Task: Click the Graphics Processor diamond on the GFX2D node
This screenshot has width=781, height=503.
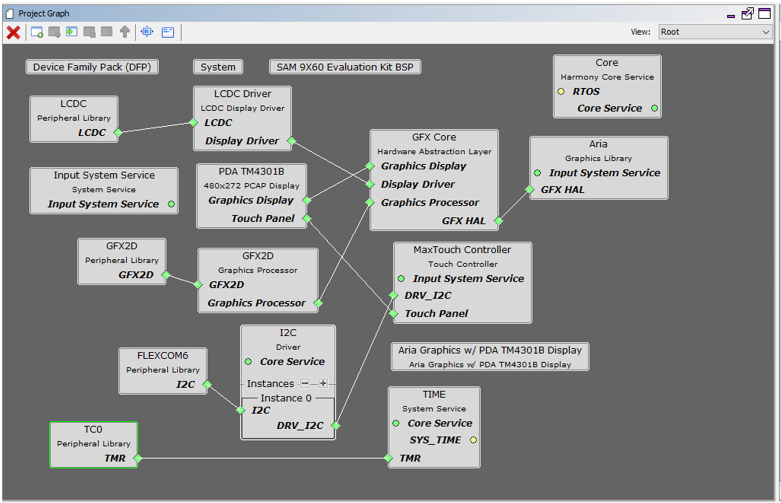Action: 318,303
